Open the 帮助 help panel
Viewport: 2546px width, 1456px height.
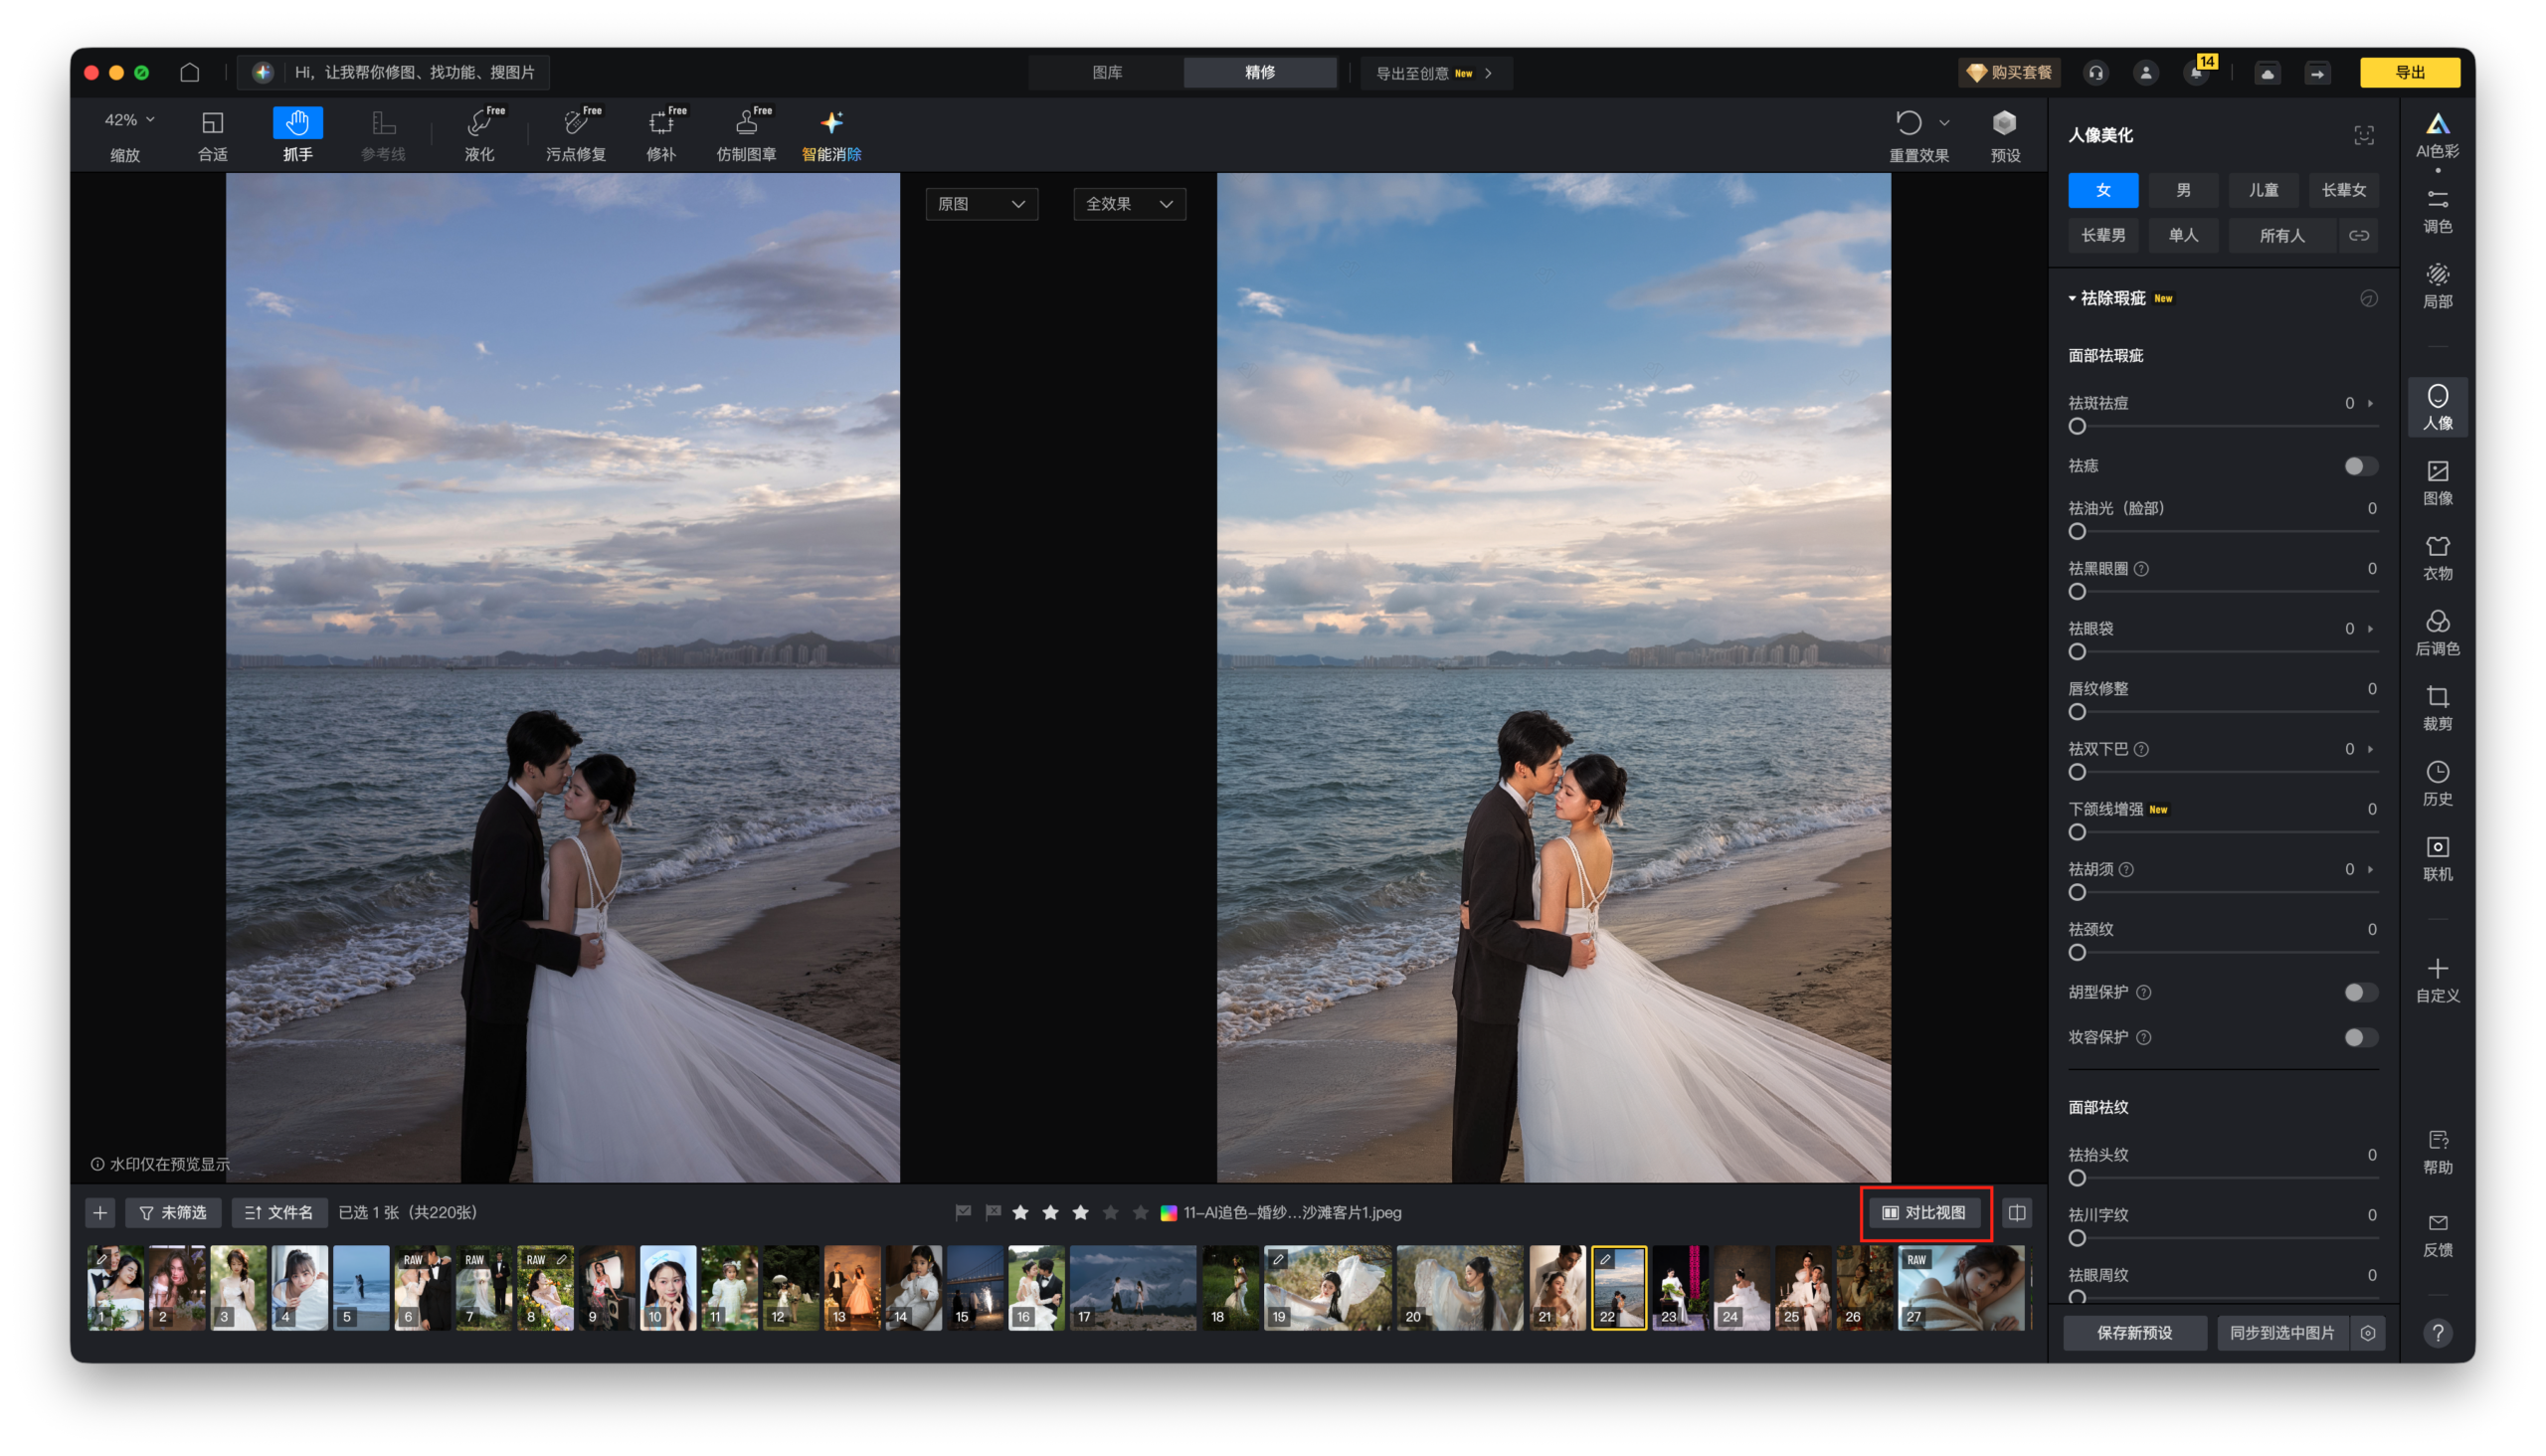click(x=2437, y=1152)
